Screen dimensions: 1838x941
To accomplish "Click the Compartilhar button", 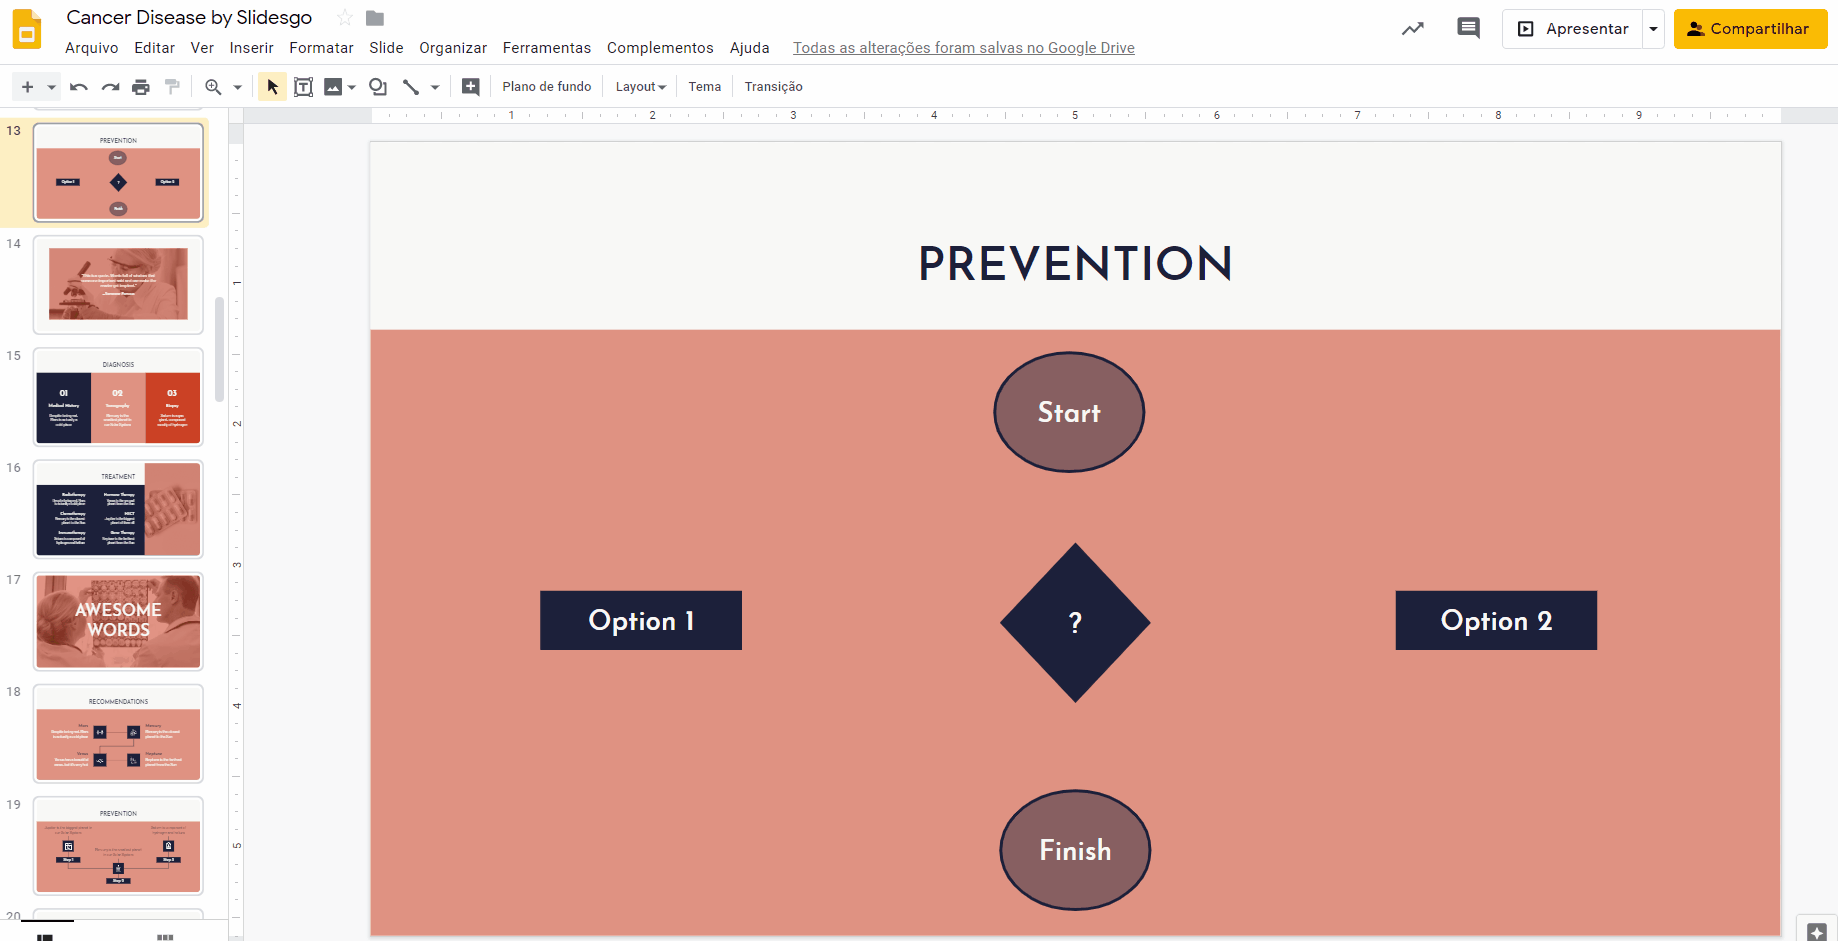I will tap(1751, 29).
